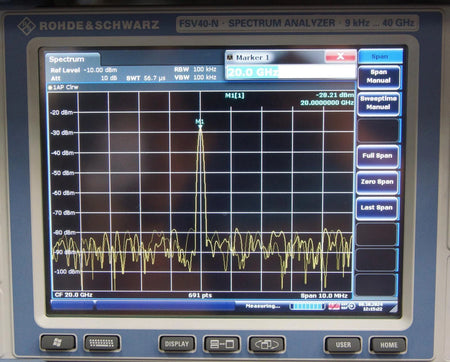Tap the VBW 100 kHz setting
This screenshot has height=362, width=450.
tap(195, 77)
